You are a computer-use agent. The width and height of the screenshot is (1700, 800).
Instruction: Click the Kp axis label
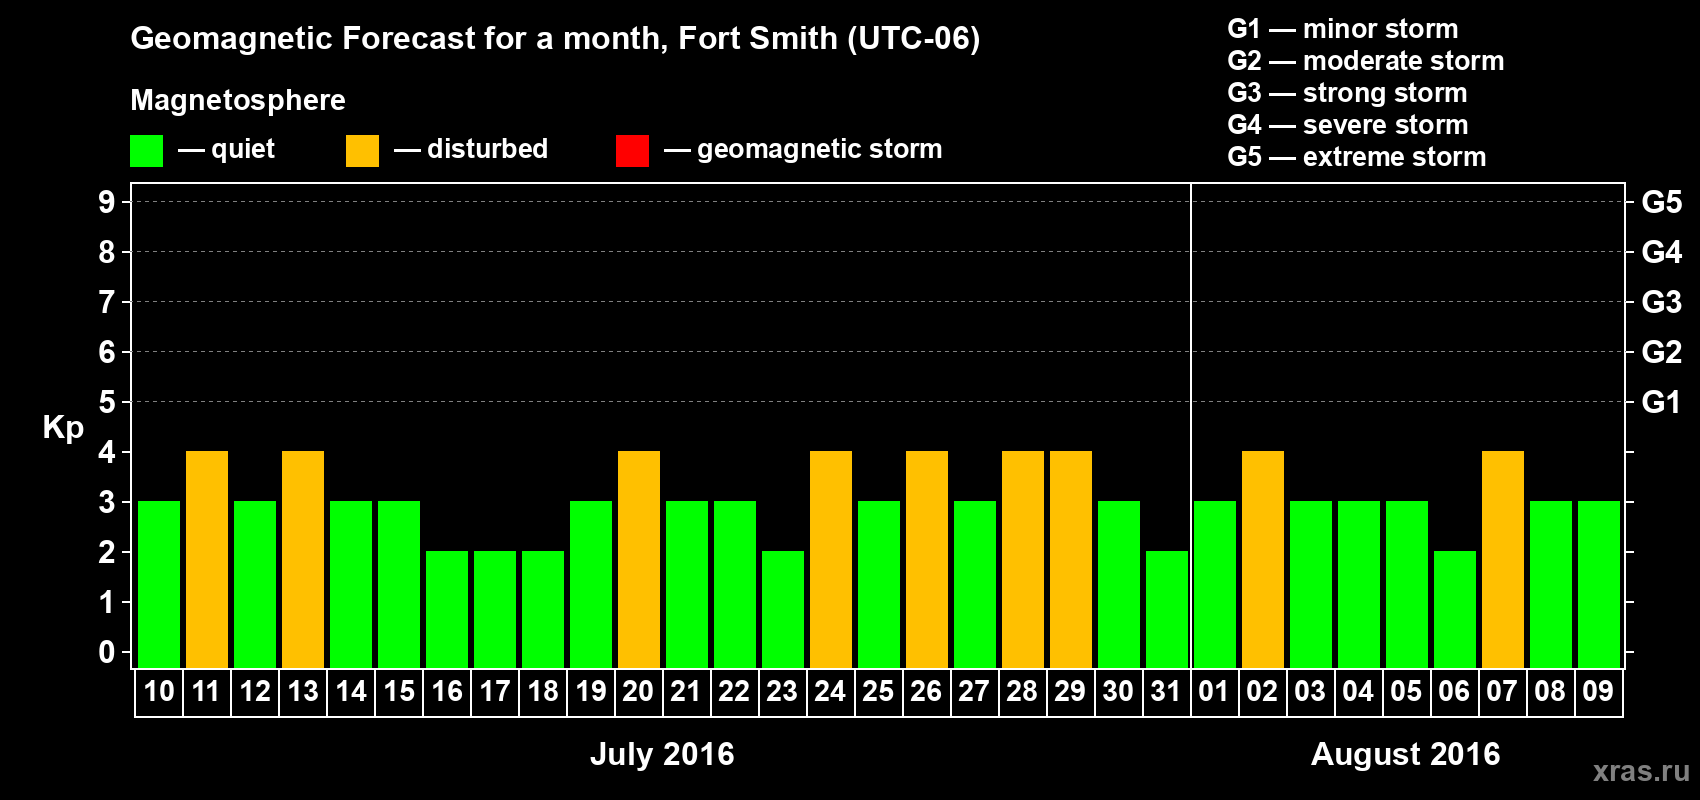pyautogui.click(x=63, y=428)
